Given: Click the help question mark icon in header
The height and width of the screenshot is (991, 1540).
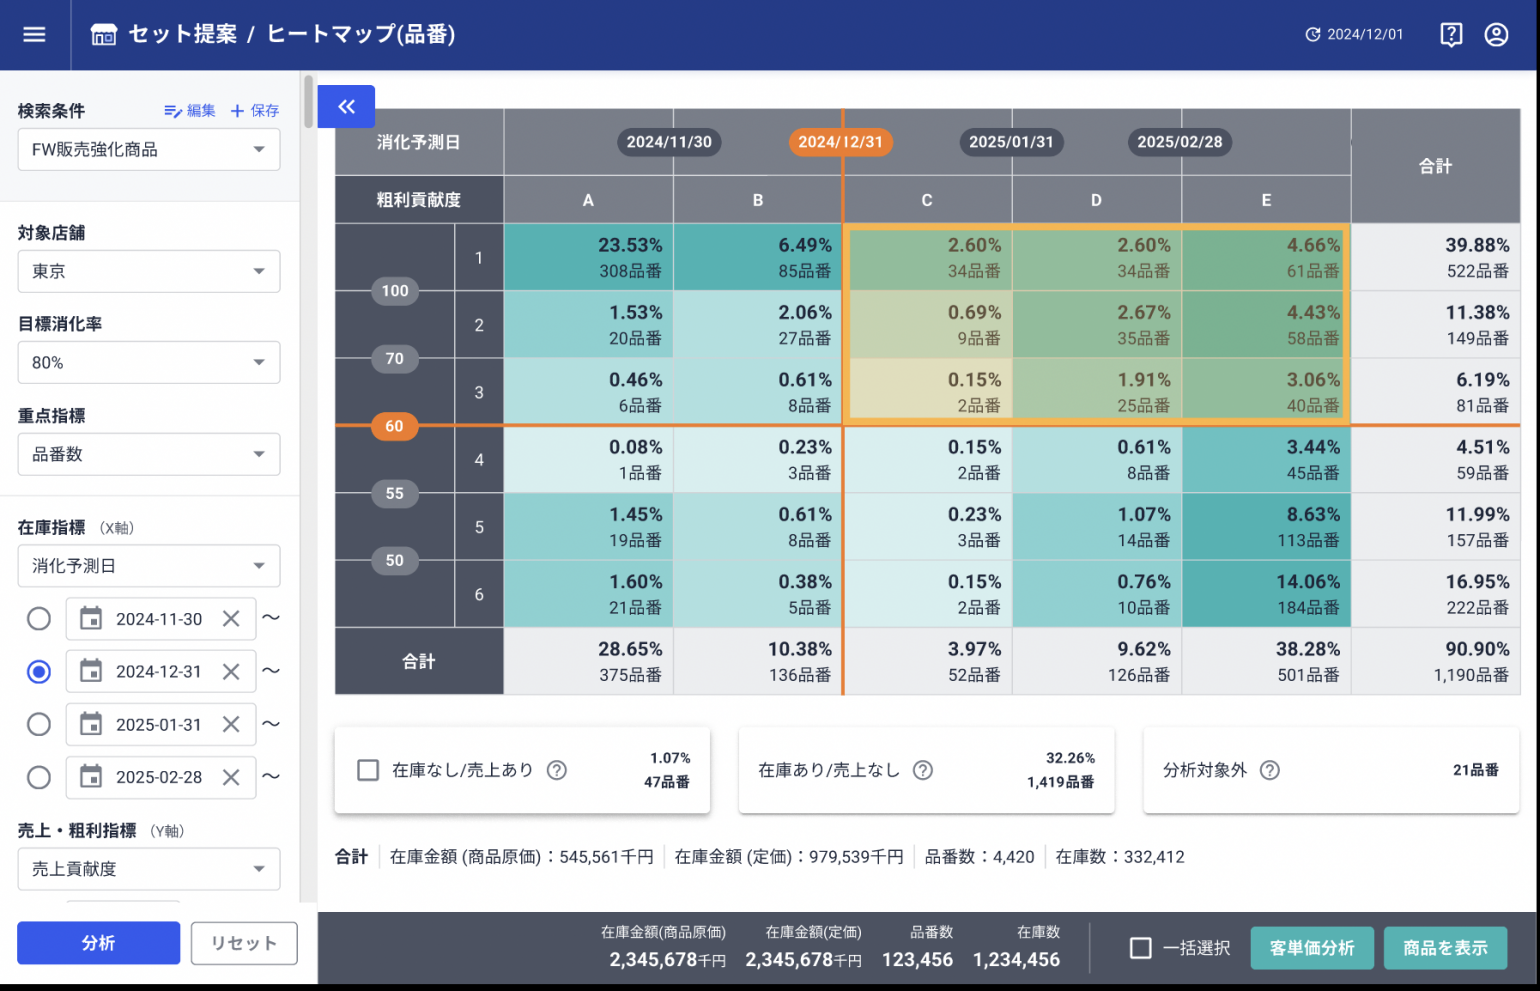Looking at the screenshot, I should point(1450,35).
